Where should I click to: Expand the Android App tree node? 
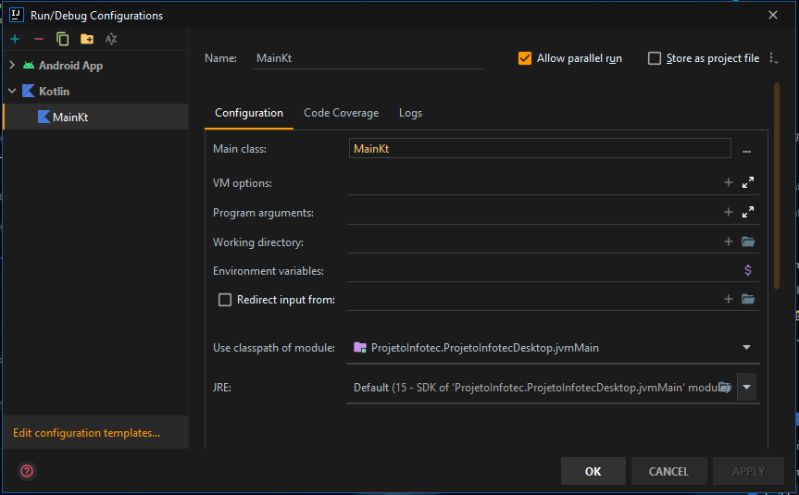click(x=12, y=65)
